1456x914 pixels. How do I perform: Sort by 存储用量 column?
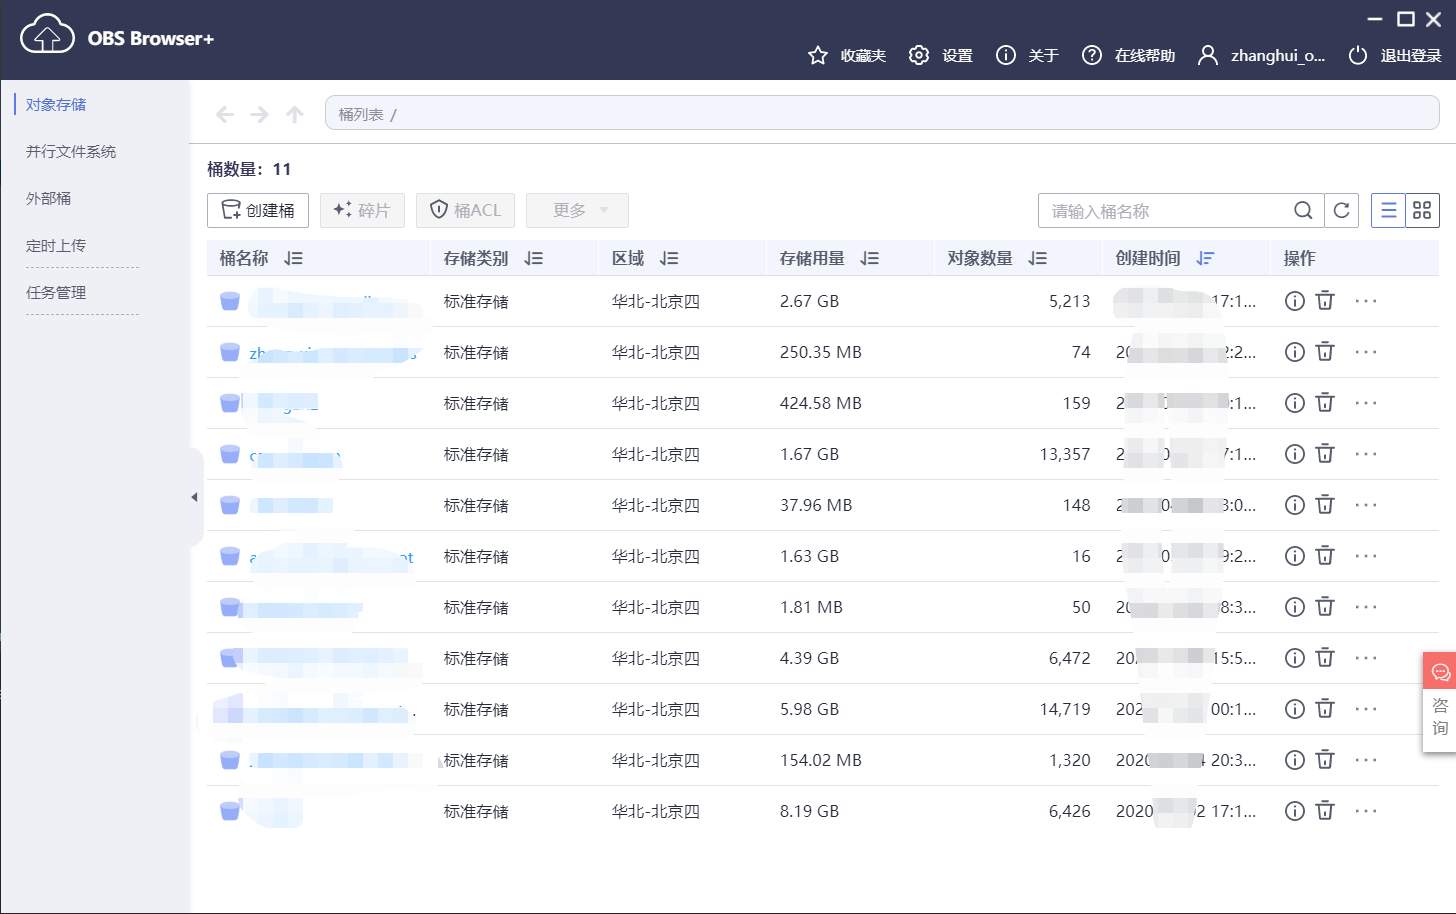click(x=869, y=258)
